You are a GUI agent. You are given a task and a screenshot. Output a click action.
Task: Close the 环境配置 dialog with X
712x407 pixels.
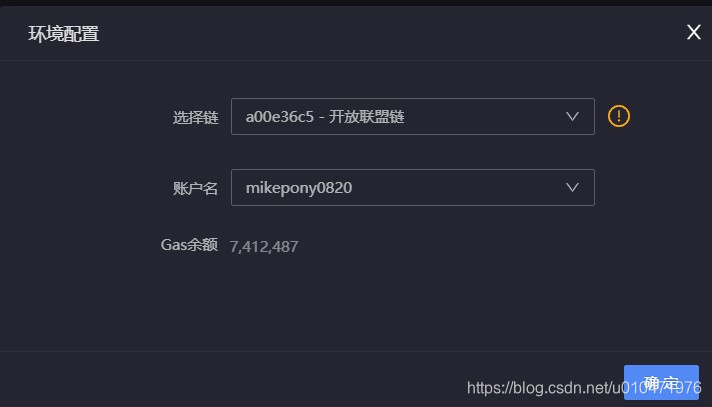(x=693, y=32)
